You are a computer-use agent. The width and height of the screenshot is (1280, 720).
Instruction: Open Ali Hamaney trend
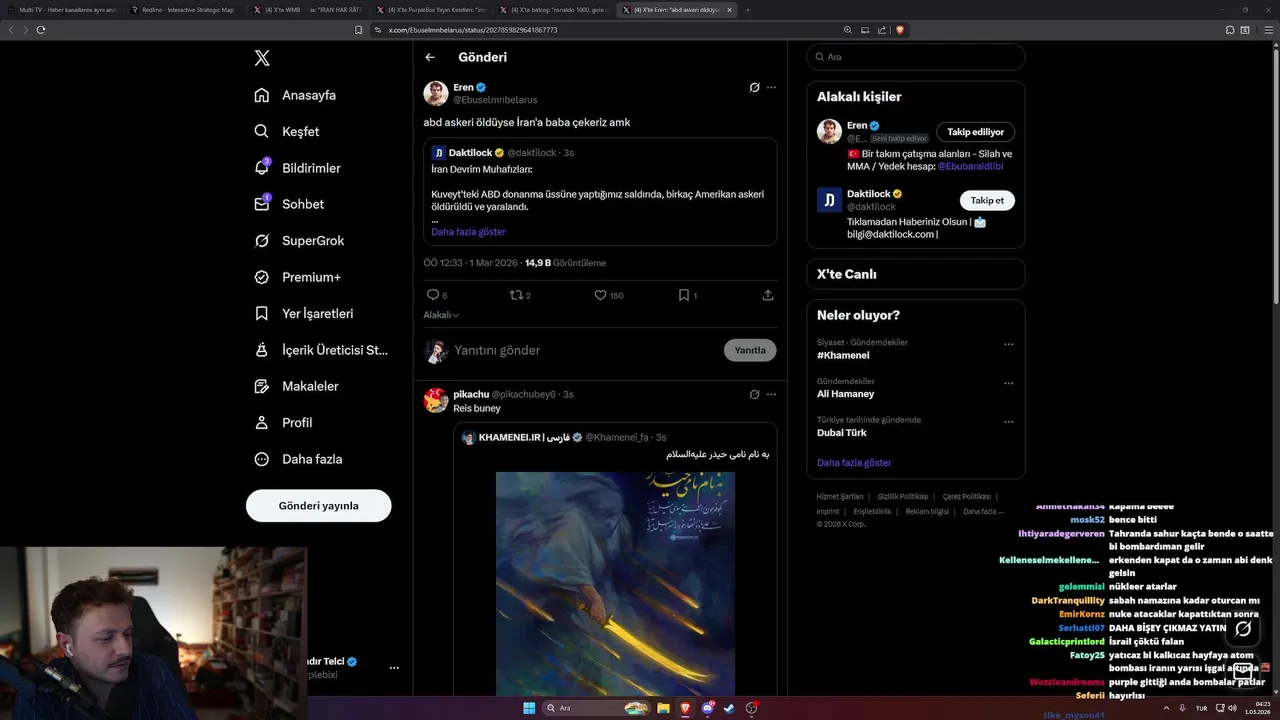pyautogui.click(x=846, y=394)
